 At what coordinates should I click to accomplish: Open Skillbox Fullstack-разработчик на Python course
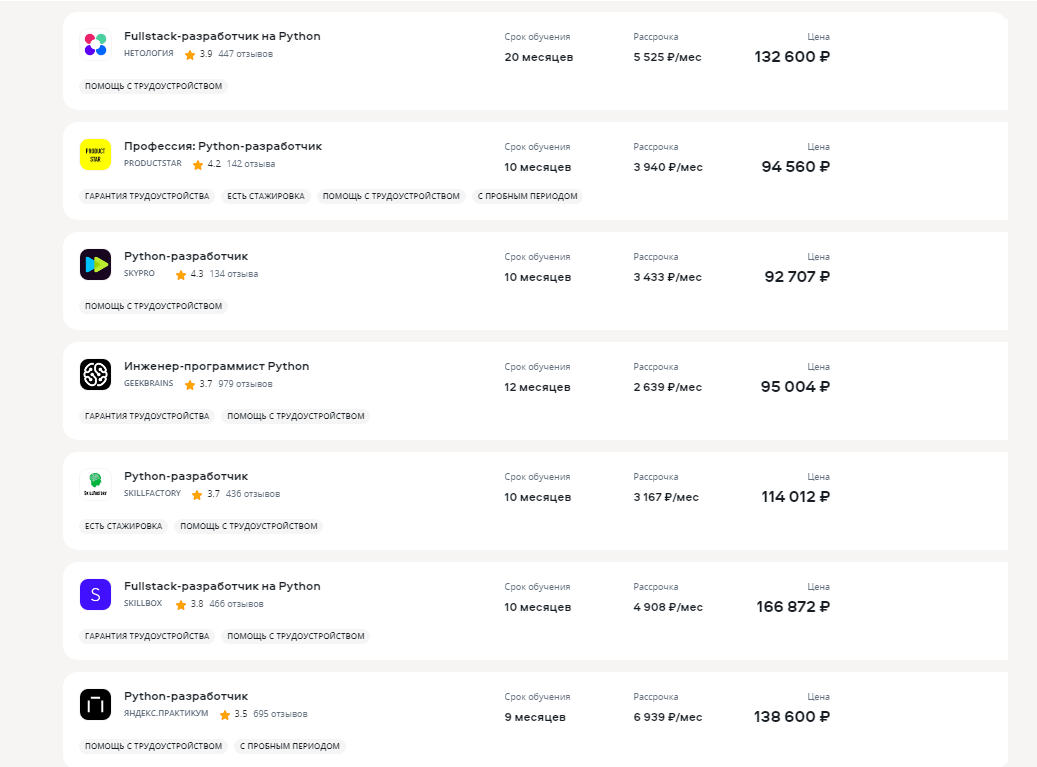(x=222, y=586)
